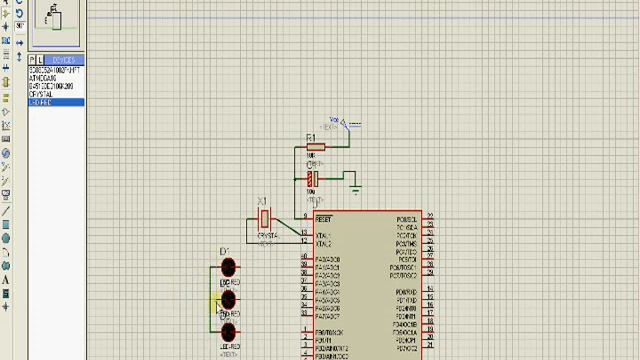640x360 pixels.
Task: Select Wire label mode tool
Action: point(6,41)
